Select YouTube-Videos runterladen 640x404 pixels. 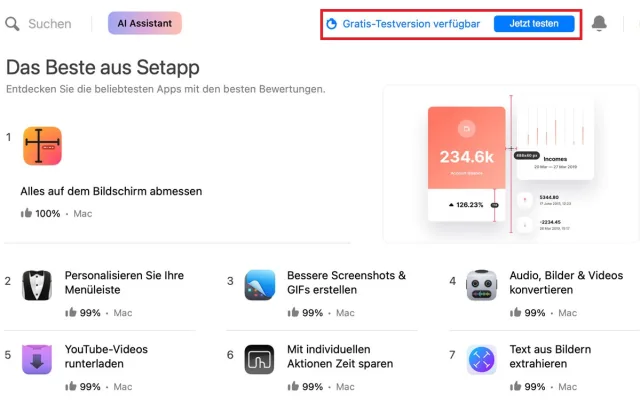106,357
